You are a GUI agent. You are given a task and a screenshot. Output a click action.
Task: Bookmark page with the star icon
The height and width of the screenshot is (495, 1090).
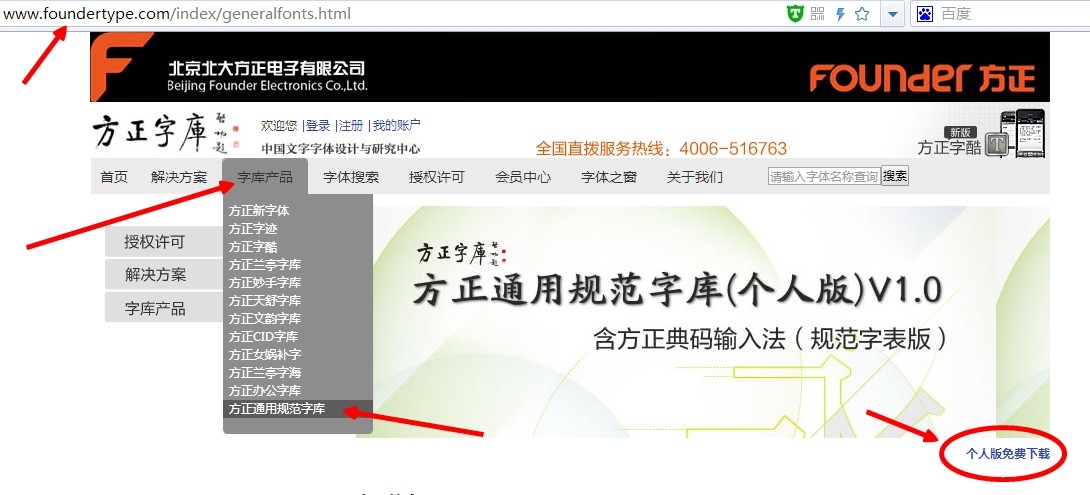click(x=862, y=13)
